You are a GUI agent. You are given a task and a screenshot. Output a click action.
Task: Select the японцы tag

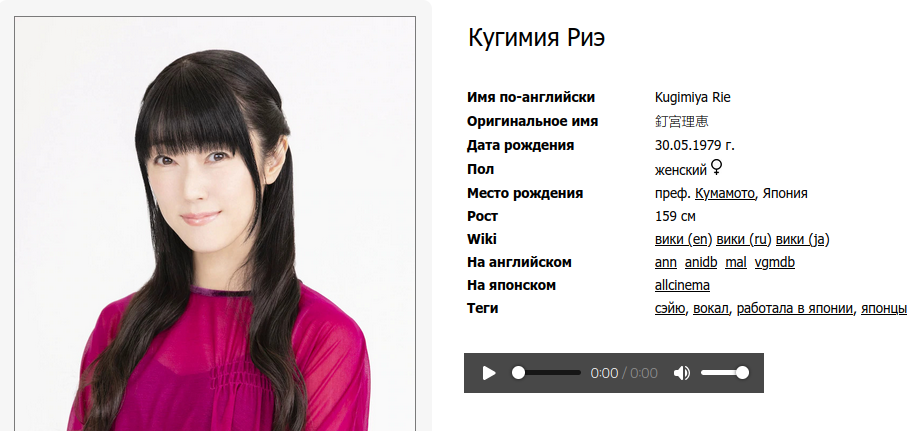tap(883, 308)
